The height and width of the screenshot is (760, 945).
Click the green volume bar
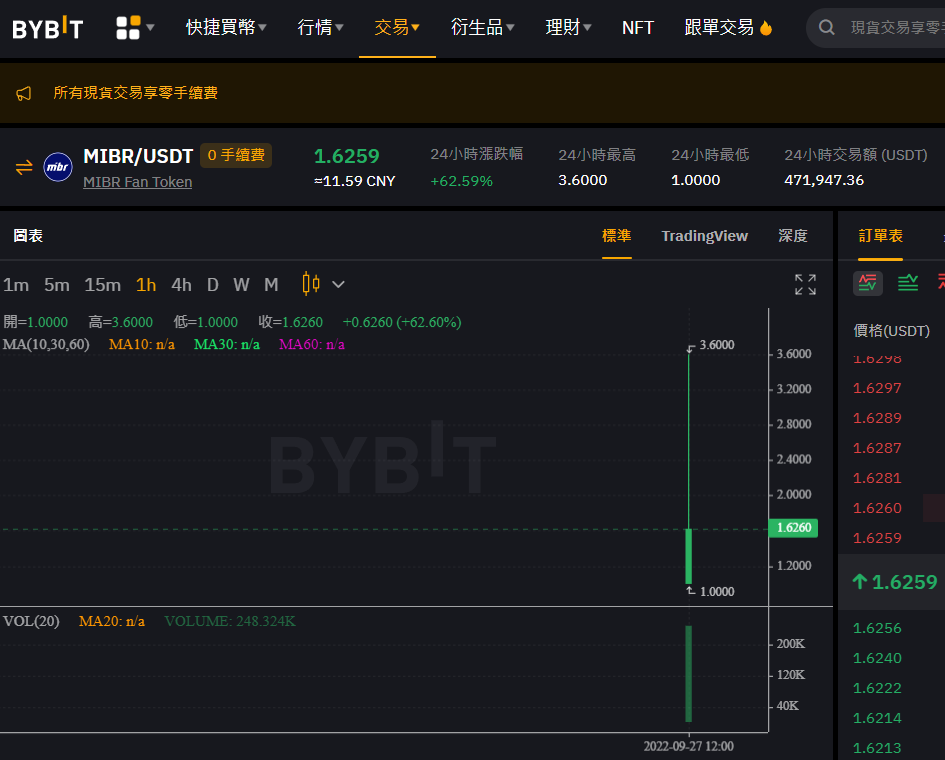tap(689, 674)
